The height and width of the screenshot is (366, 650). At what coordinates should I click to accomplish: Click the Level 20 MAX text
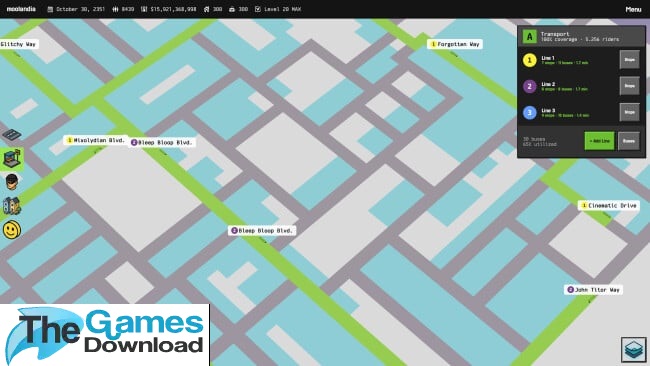click(283, 9)
